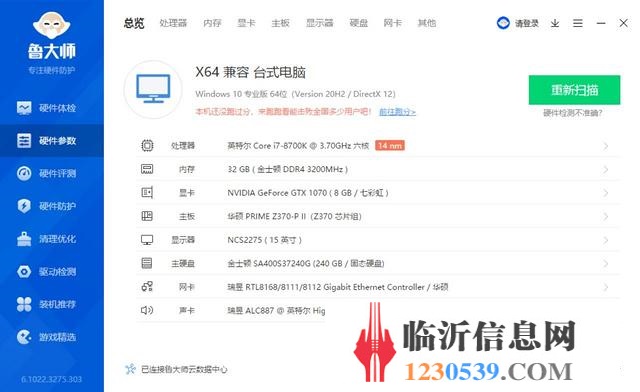The image size is (640, 392).
Task: Switch to the 硬盘 tab
Action: 359,23
